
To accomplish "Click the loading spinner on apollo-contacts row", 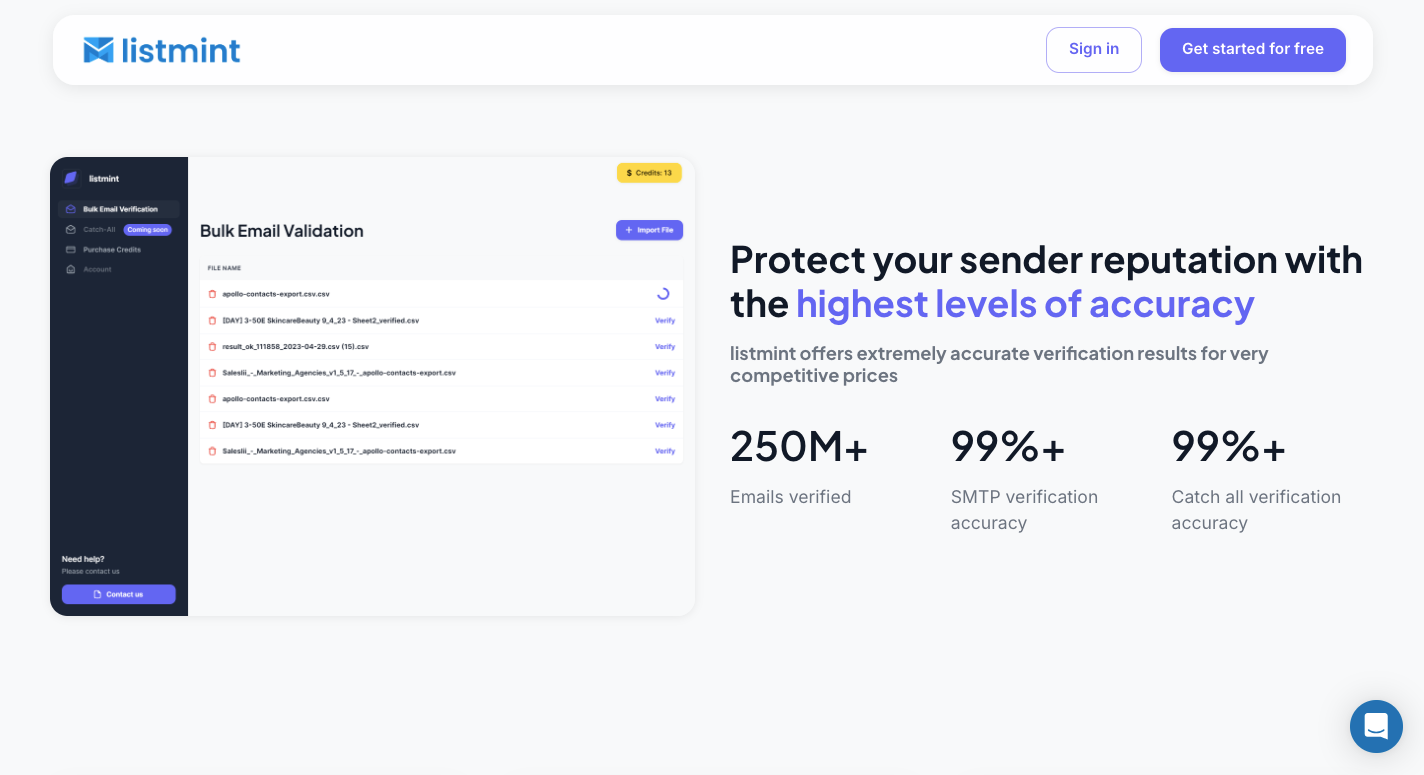I will (663, 294).
